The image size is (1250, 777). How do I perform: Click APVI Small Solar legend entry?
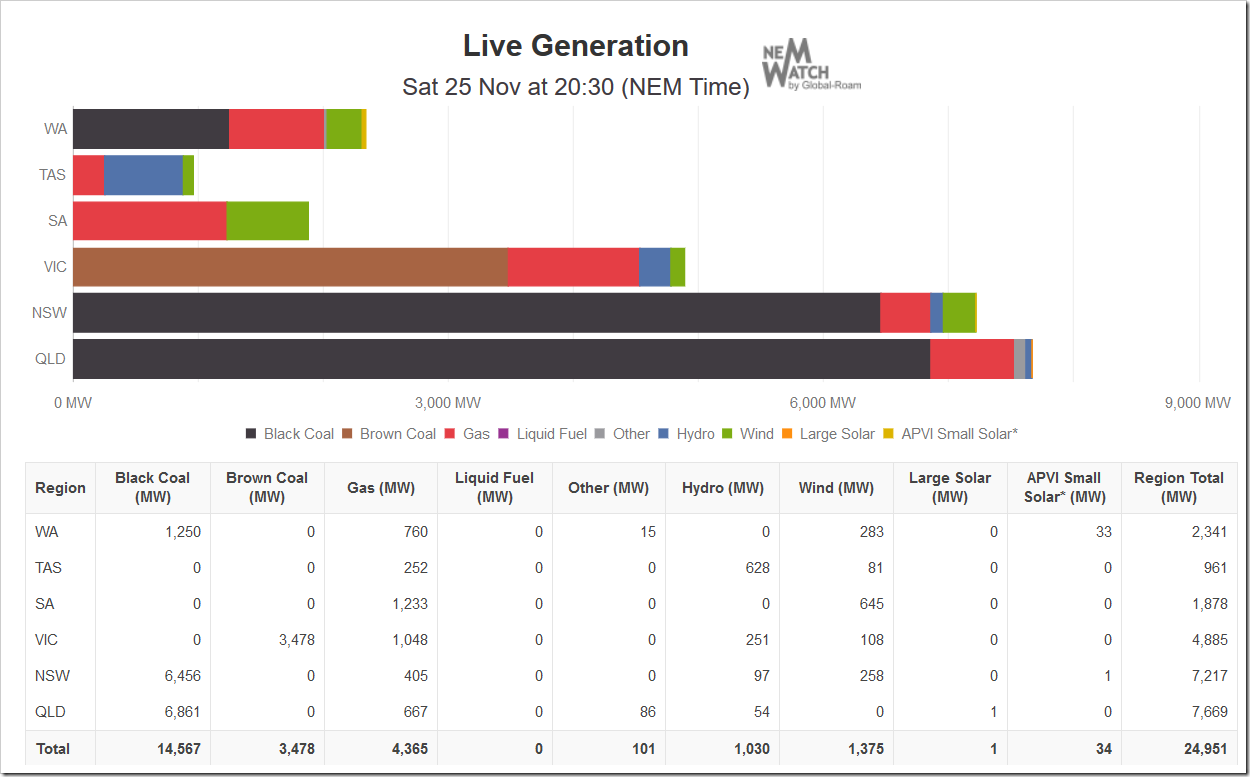(950, 434)
